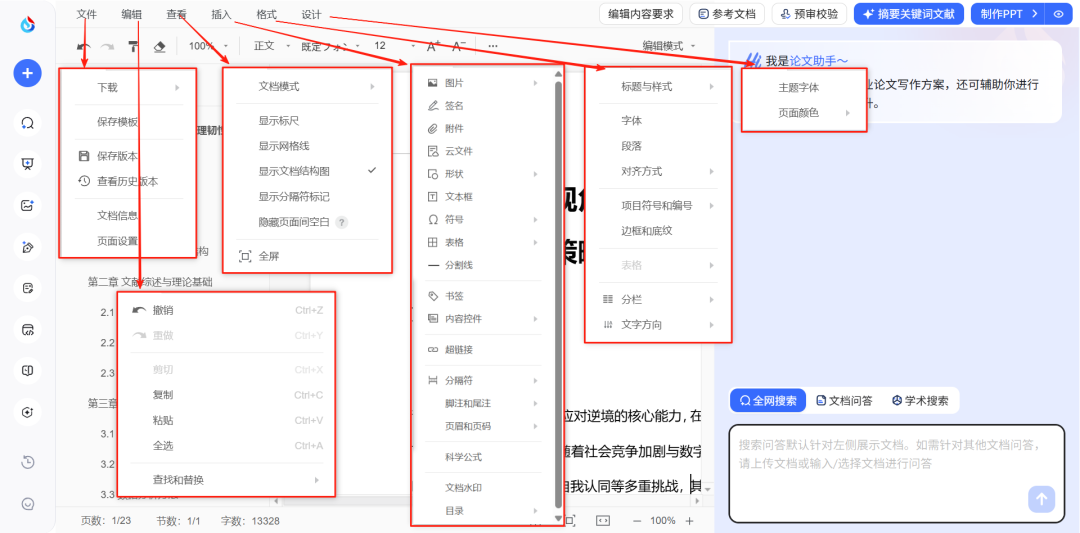Toggle 显示文档结构图 checked option
Screen dimensions: 1080x533
pos(307,171)
